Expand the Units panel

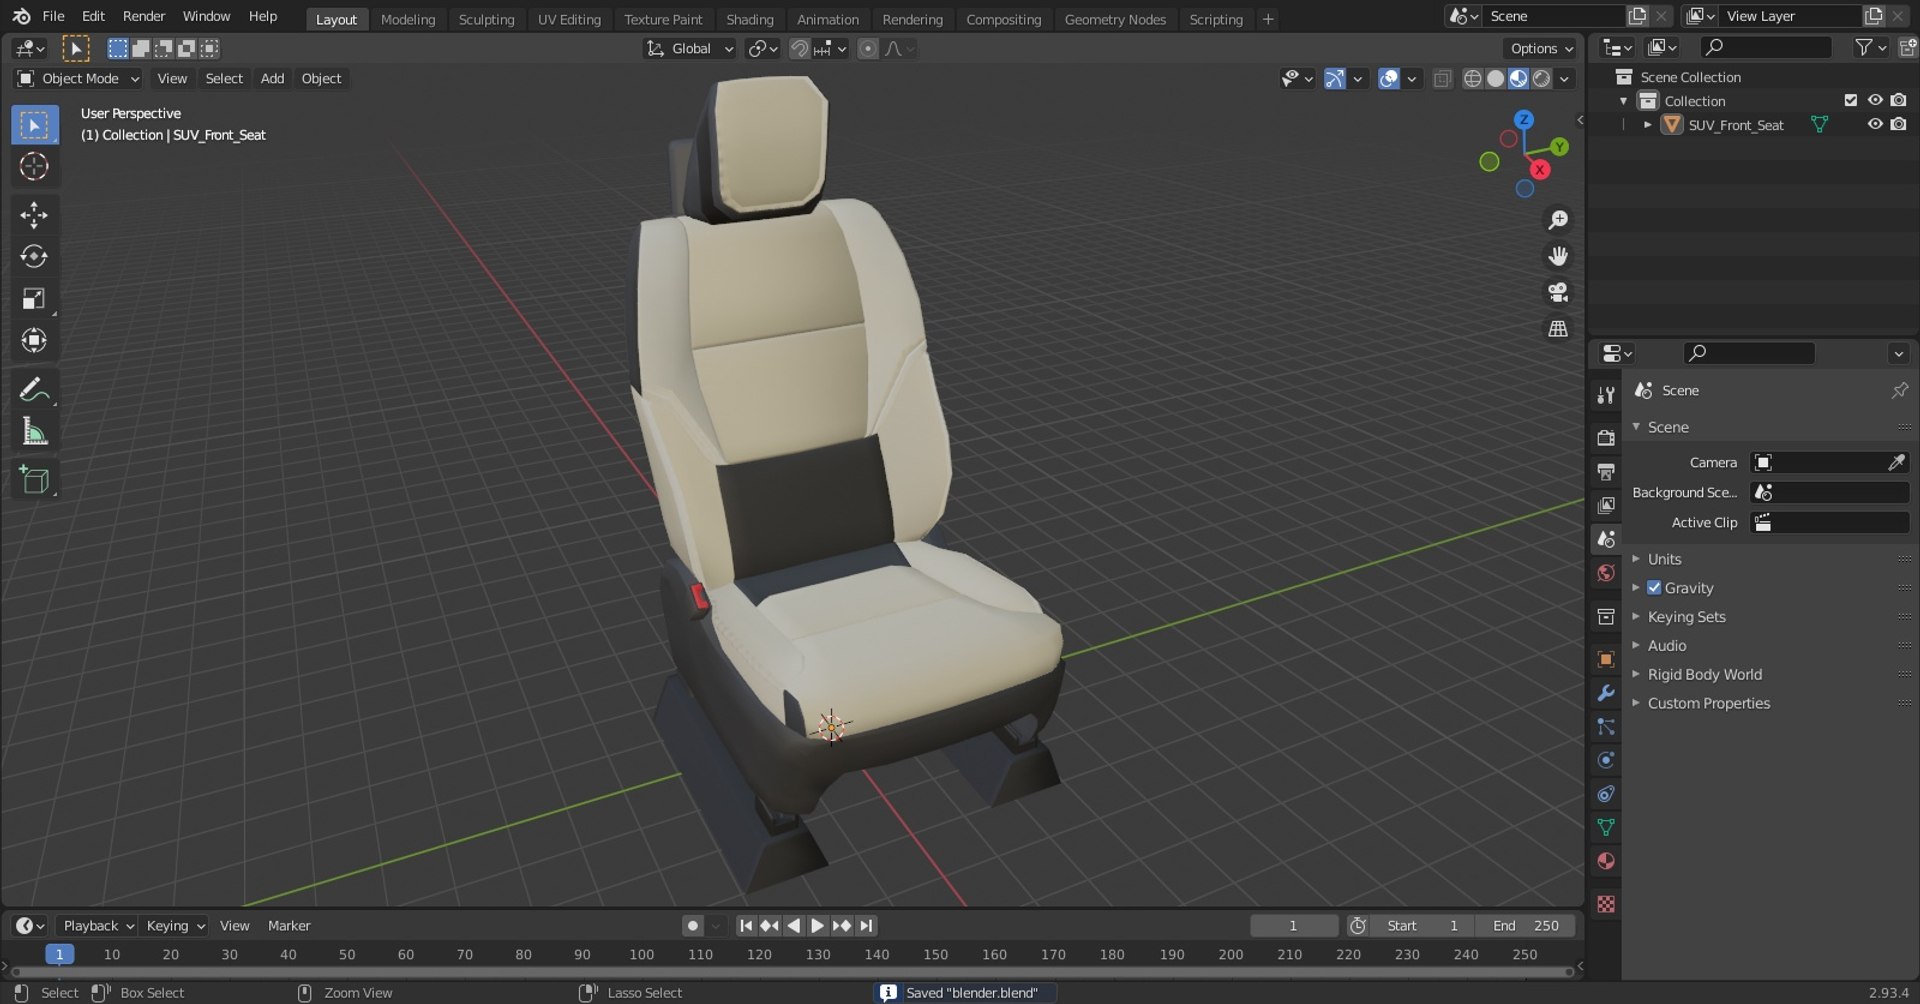(1664, 559)
